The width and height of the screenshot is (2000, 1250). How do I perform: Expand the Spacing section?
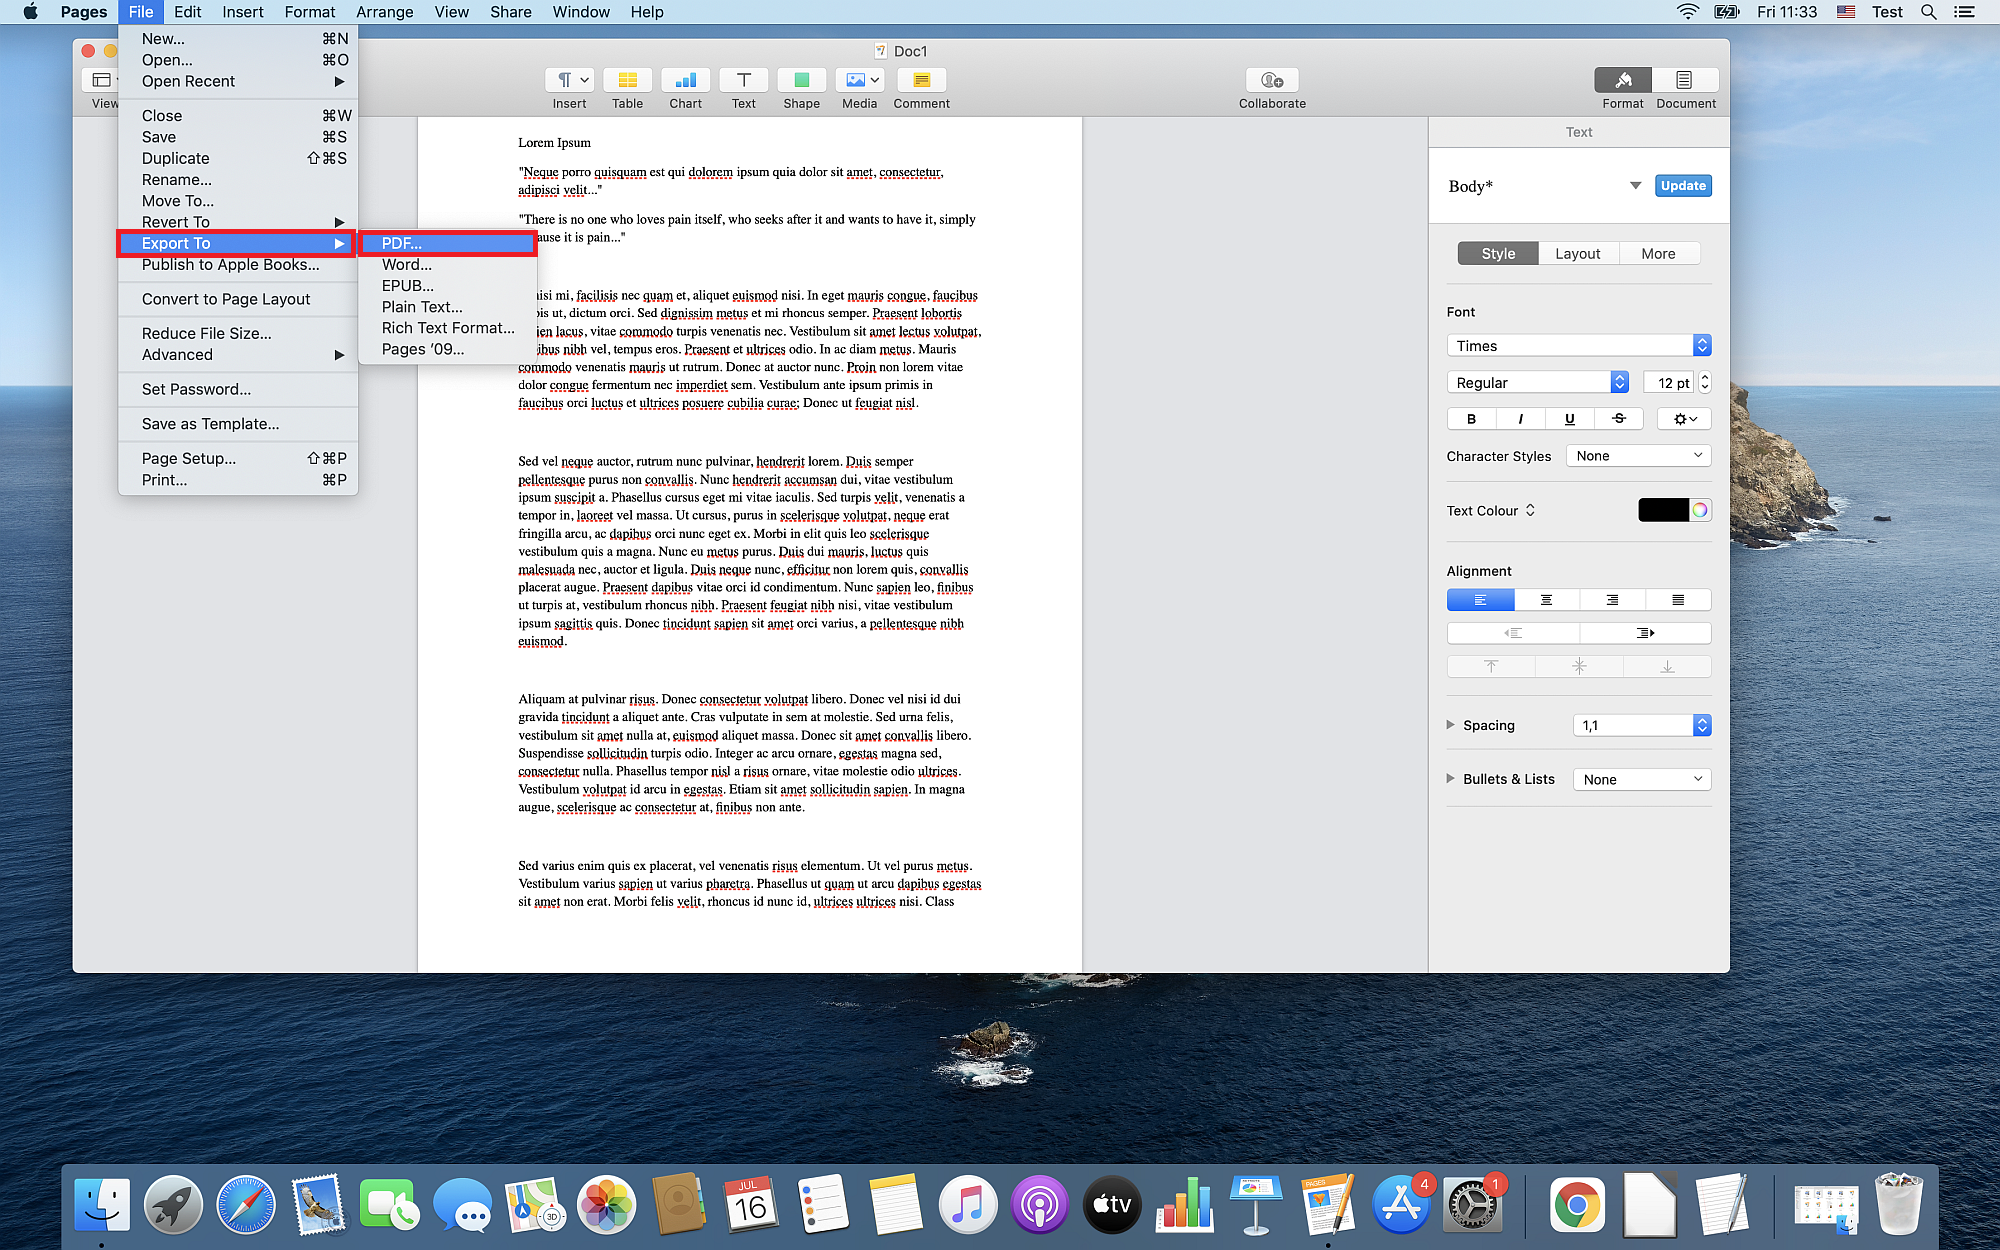click(1451, 725)
